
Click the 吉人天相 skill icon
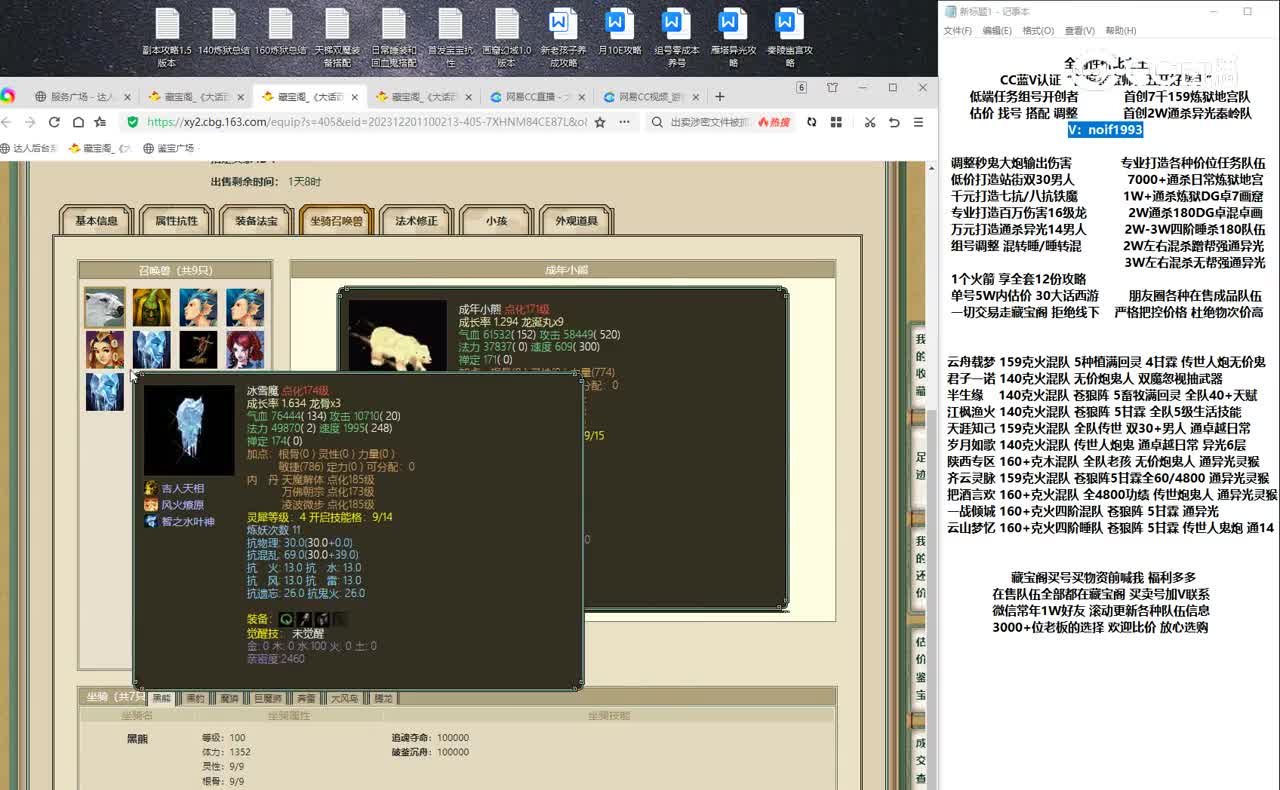(x=151, y=488)
